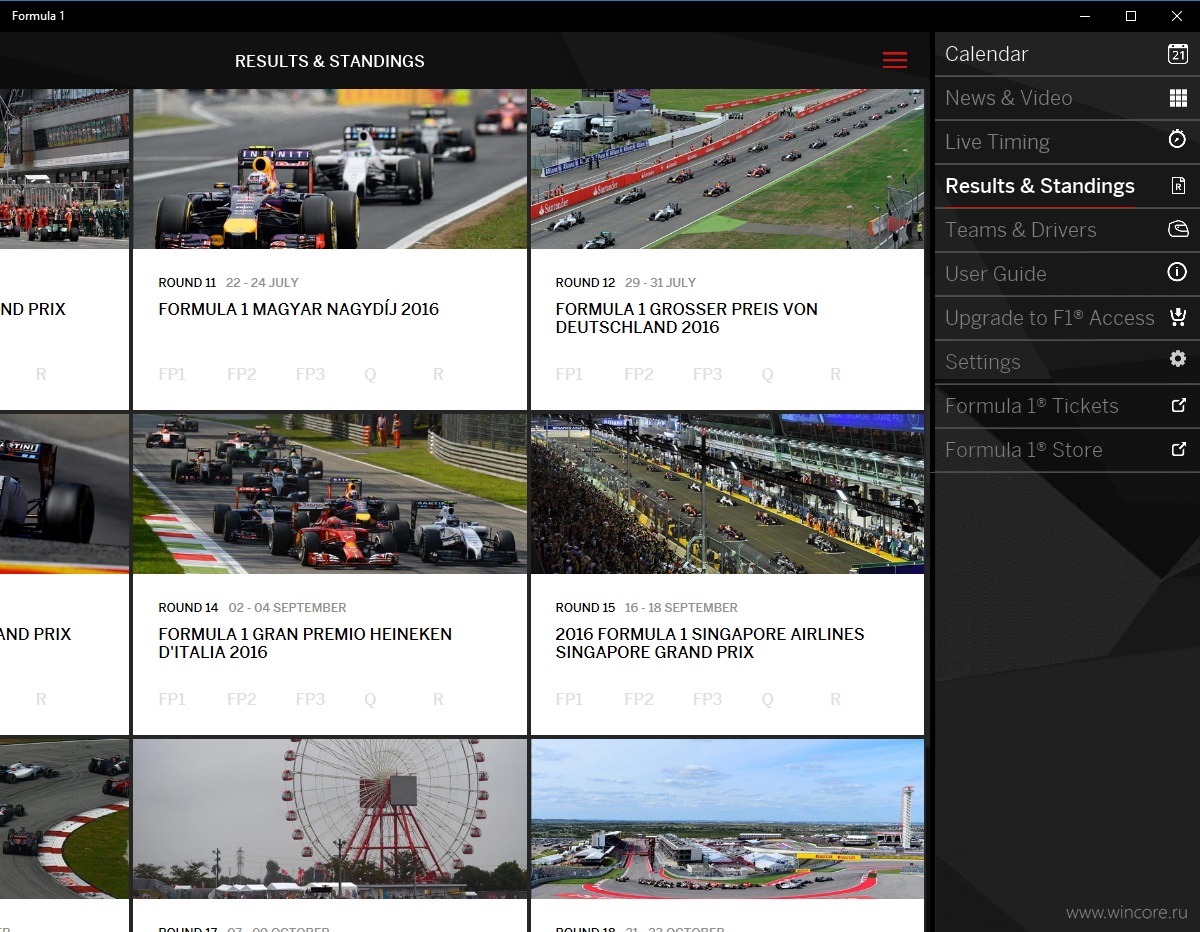Select Upgrade to F1® Access

point(1067,318)
